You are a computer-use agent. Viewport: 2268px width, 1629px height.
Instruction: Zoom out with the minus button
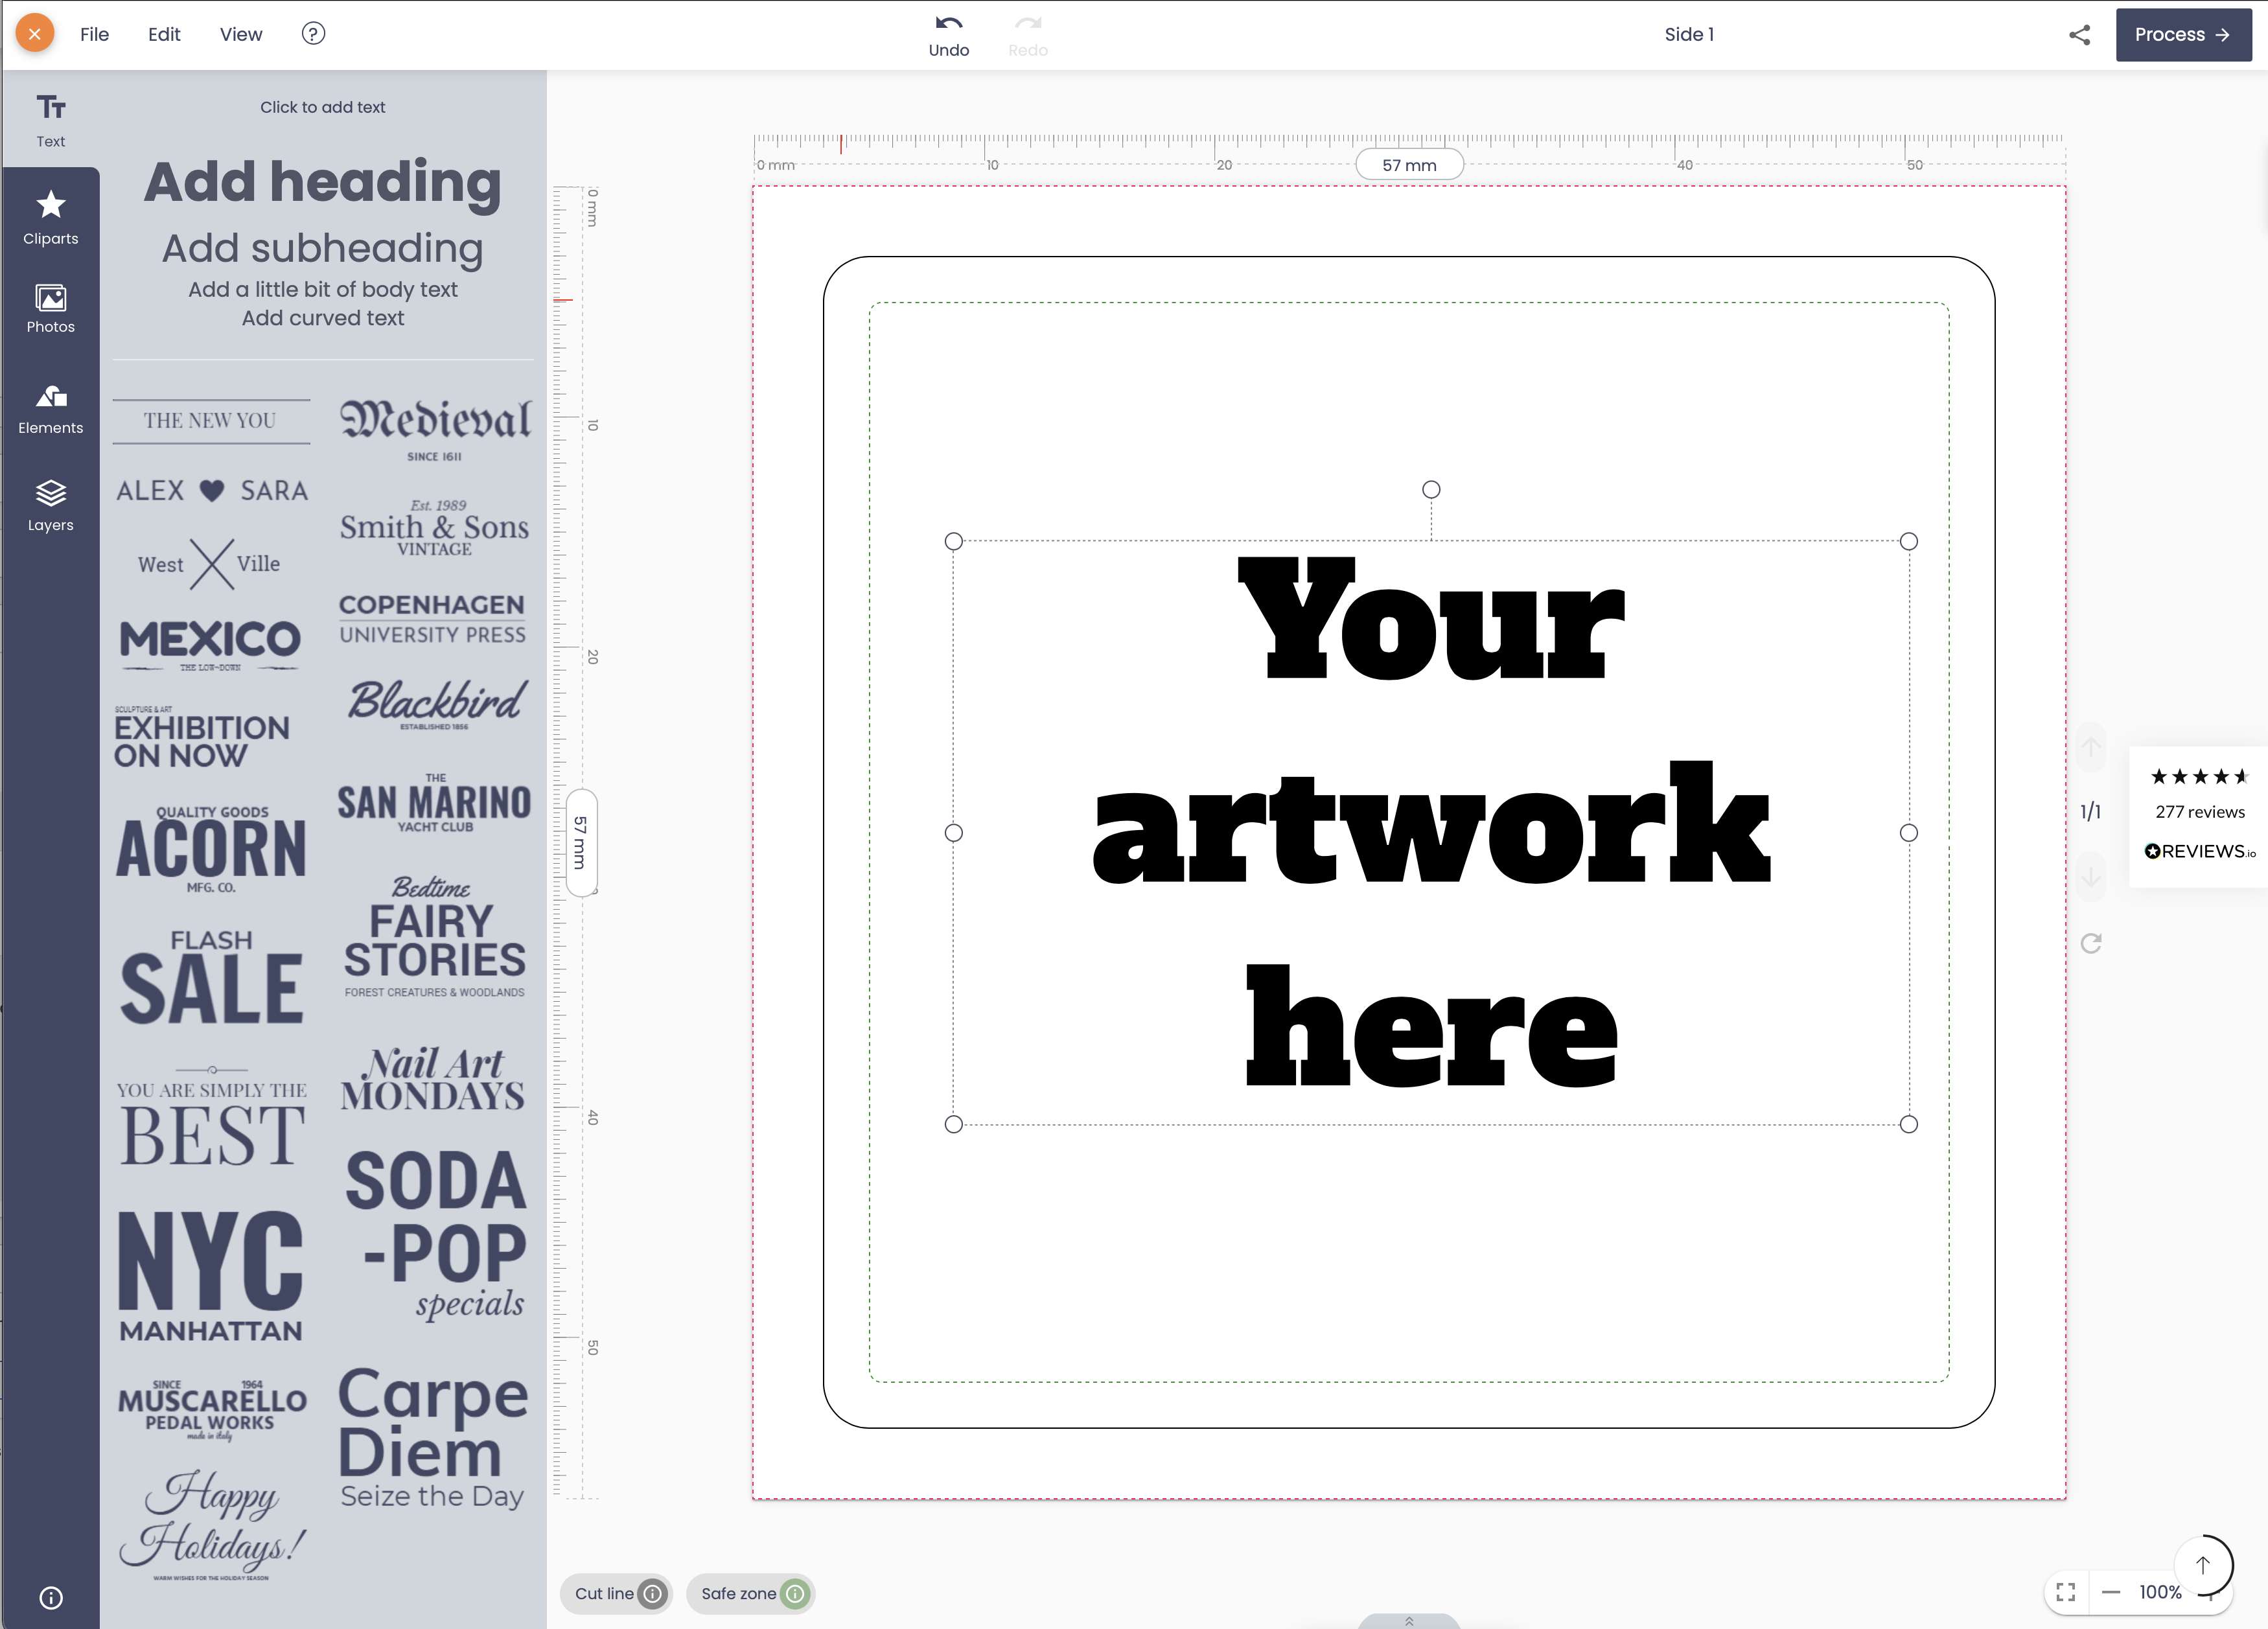(x=2111, y=1592)
